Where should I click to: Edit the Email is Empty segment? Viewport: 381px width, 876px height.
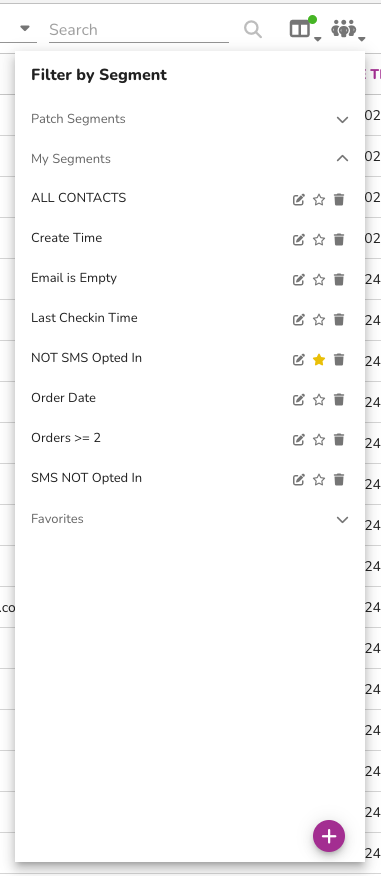(299, 279)
